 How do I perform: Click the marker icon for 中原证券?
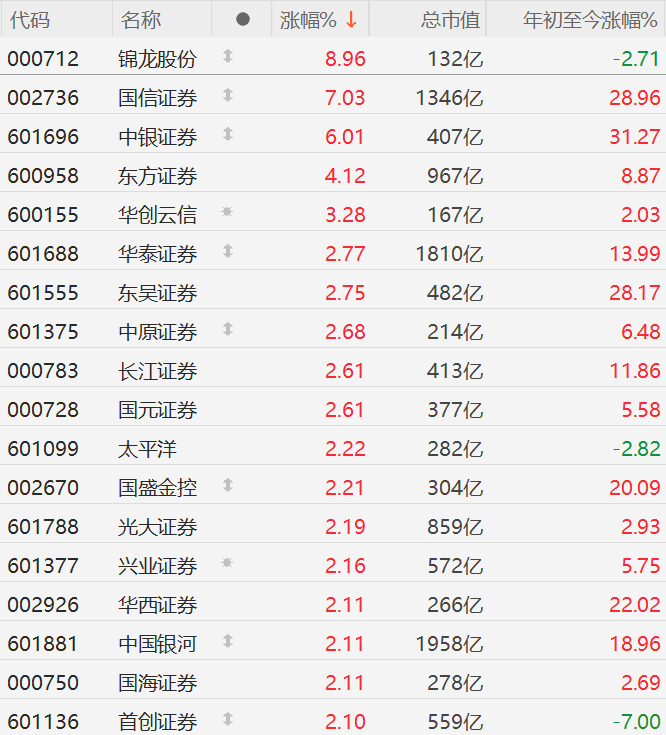click(x=228, y=329)
